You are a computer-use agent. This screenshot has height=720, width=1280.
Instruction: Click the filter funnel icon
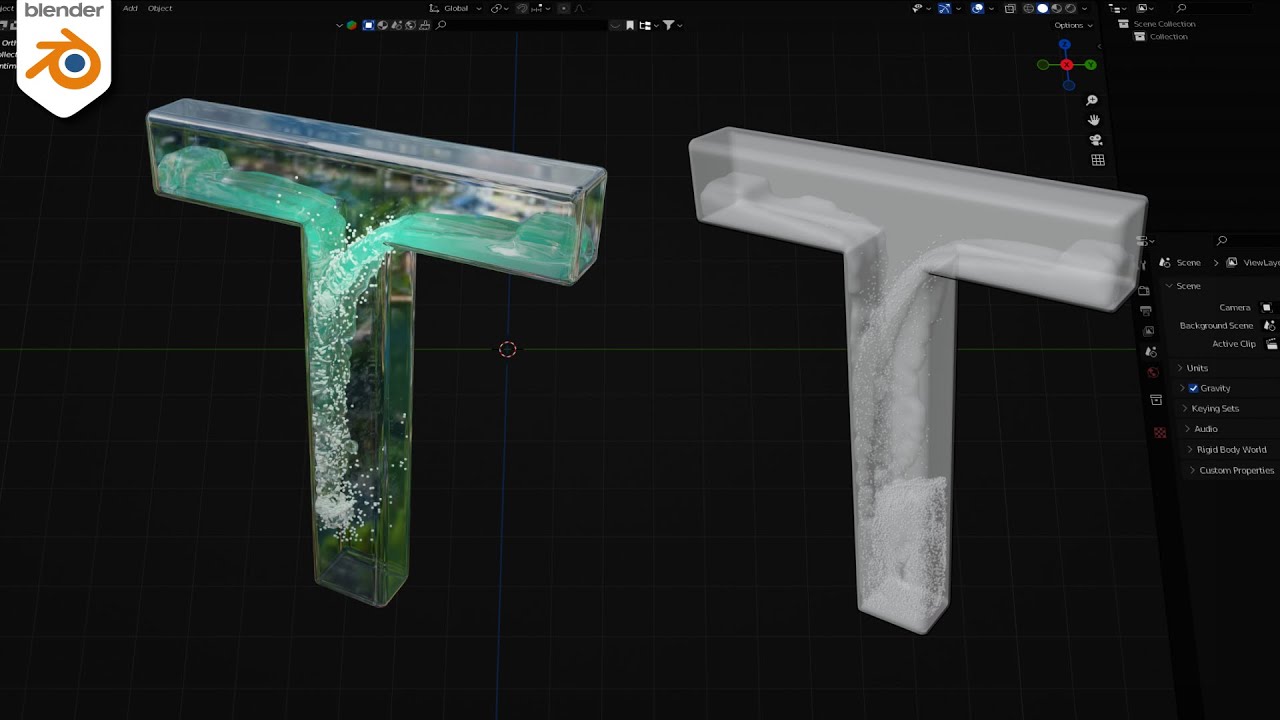point(668,25)
